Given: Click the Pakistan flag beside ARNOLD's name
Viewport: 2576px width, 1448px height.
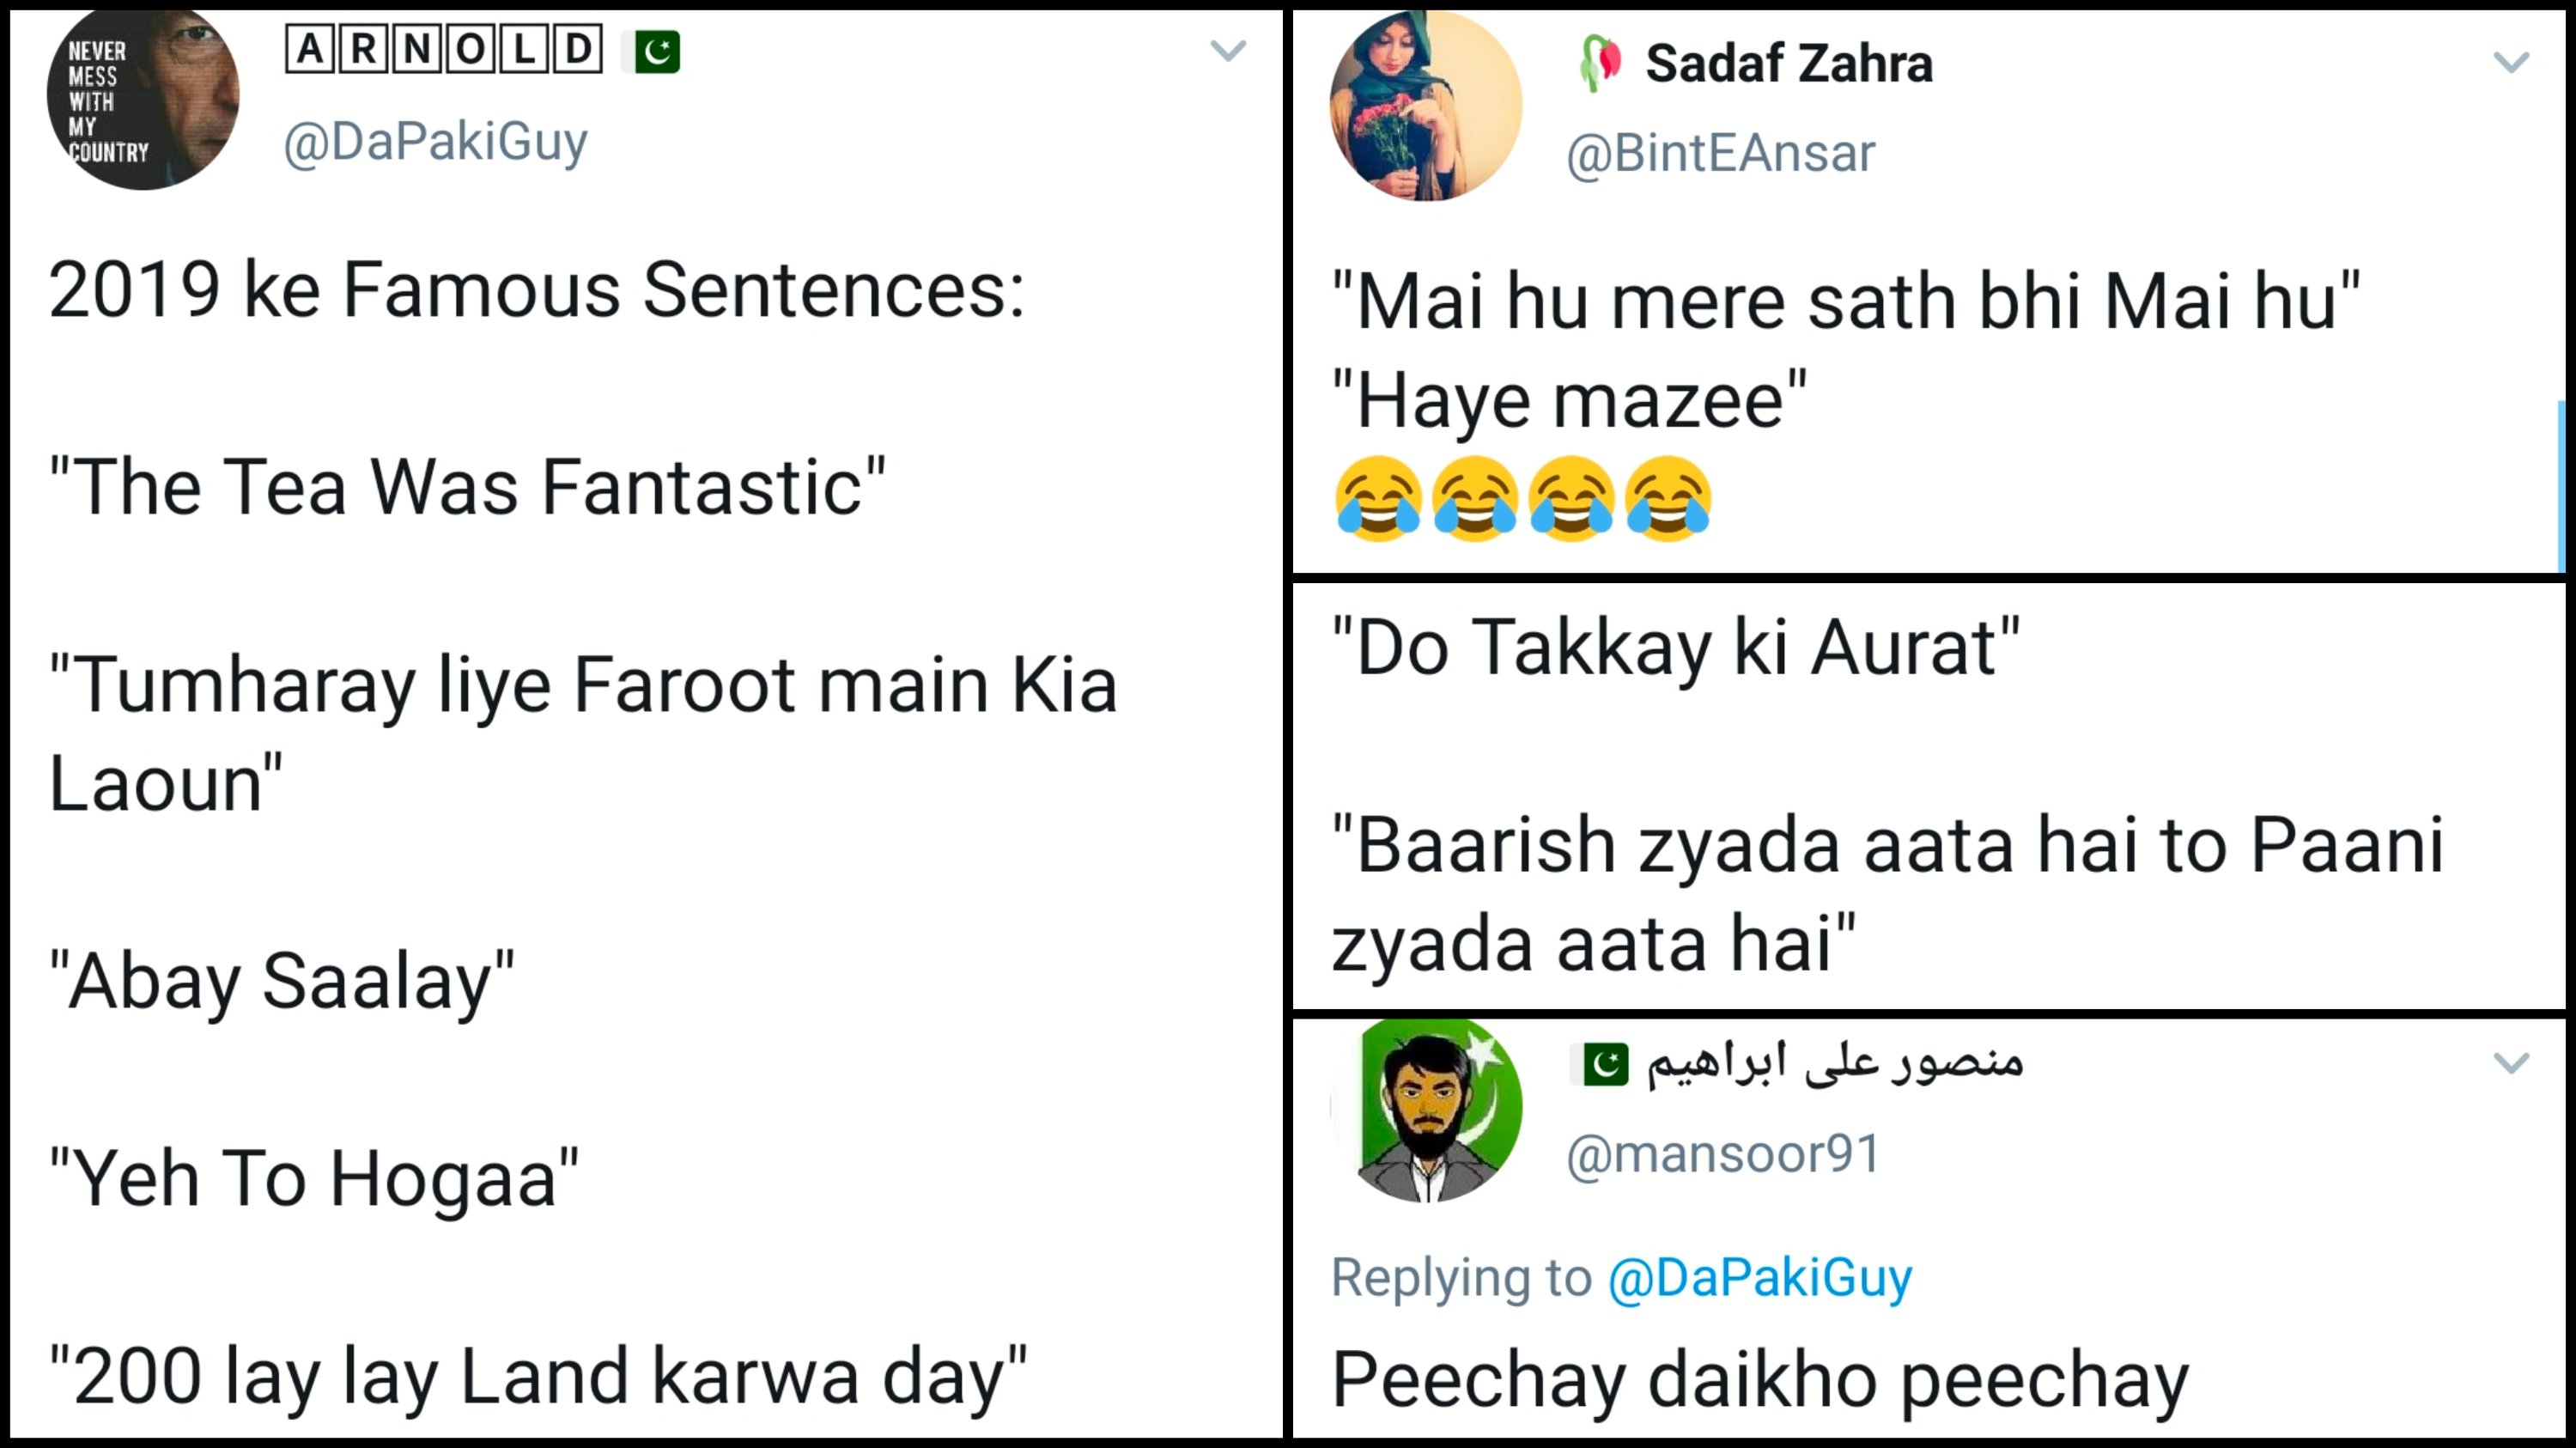Looking at the screenshot, I should click(x=656, y=51).
